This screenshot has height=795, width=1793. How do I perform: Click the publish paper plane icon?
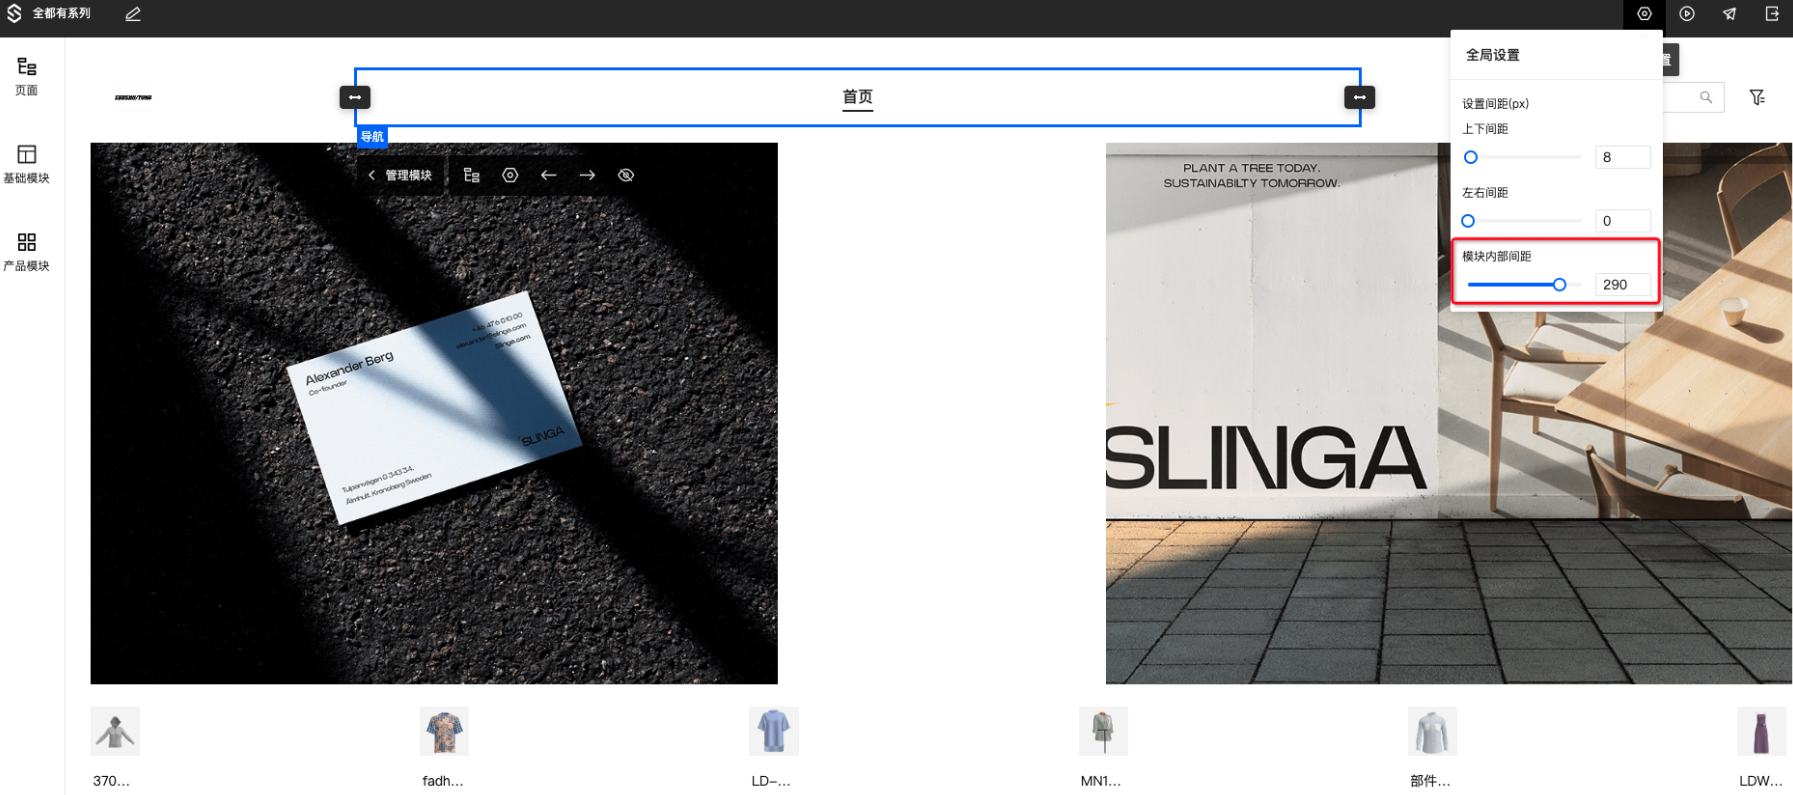pos(1729,14)
